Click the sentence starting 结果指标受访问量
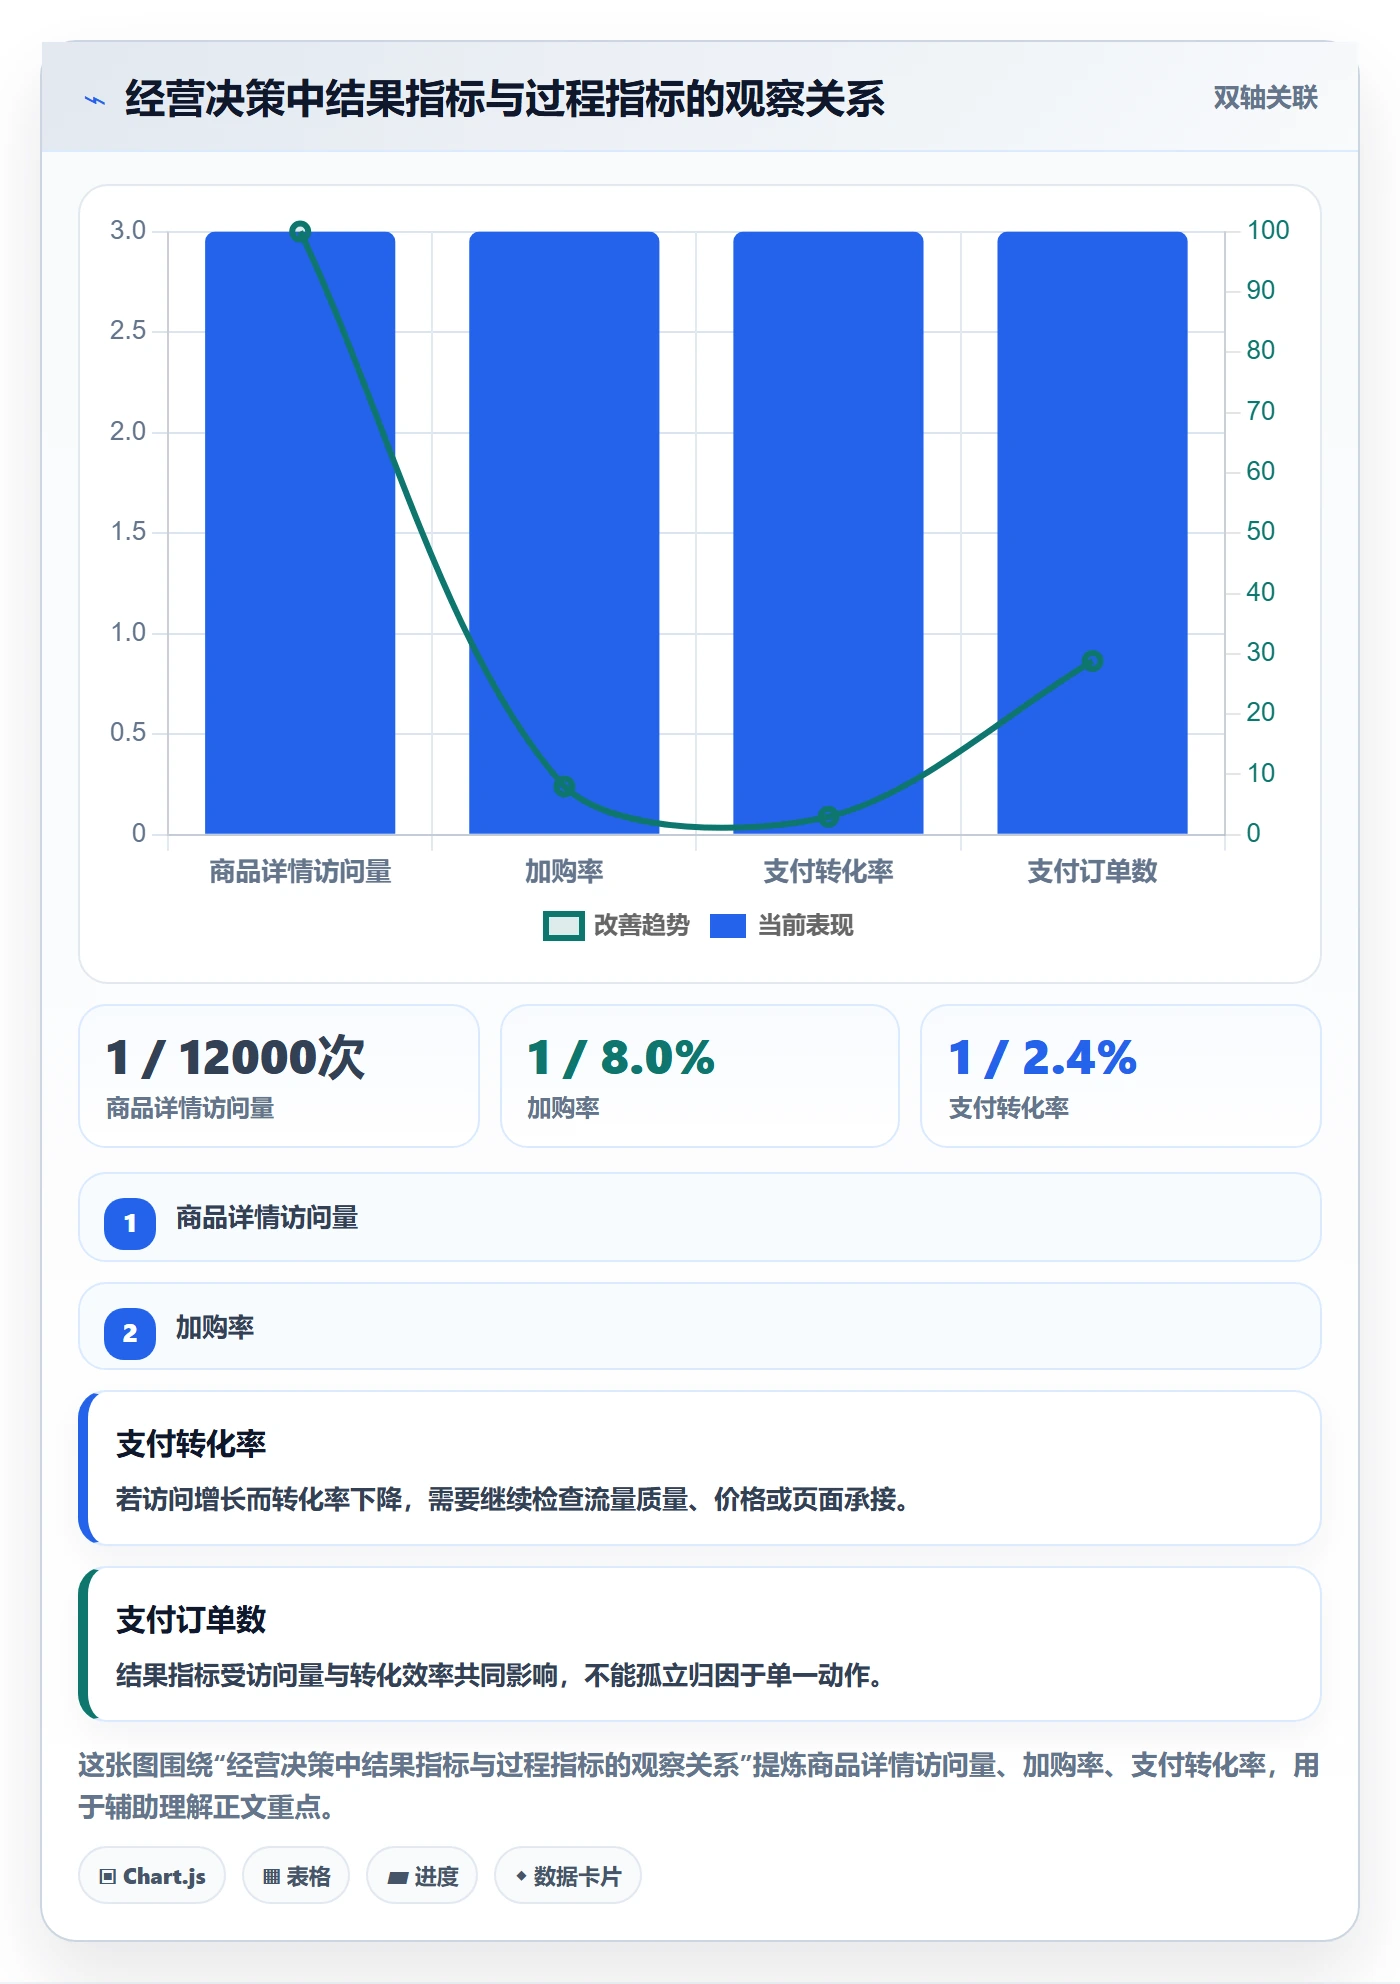 [500, 1676]
